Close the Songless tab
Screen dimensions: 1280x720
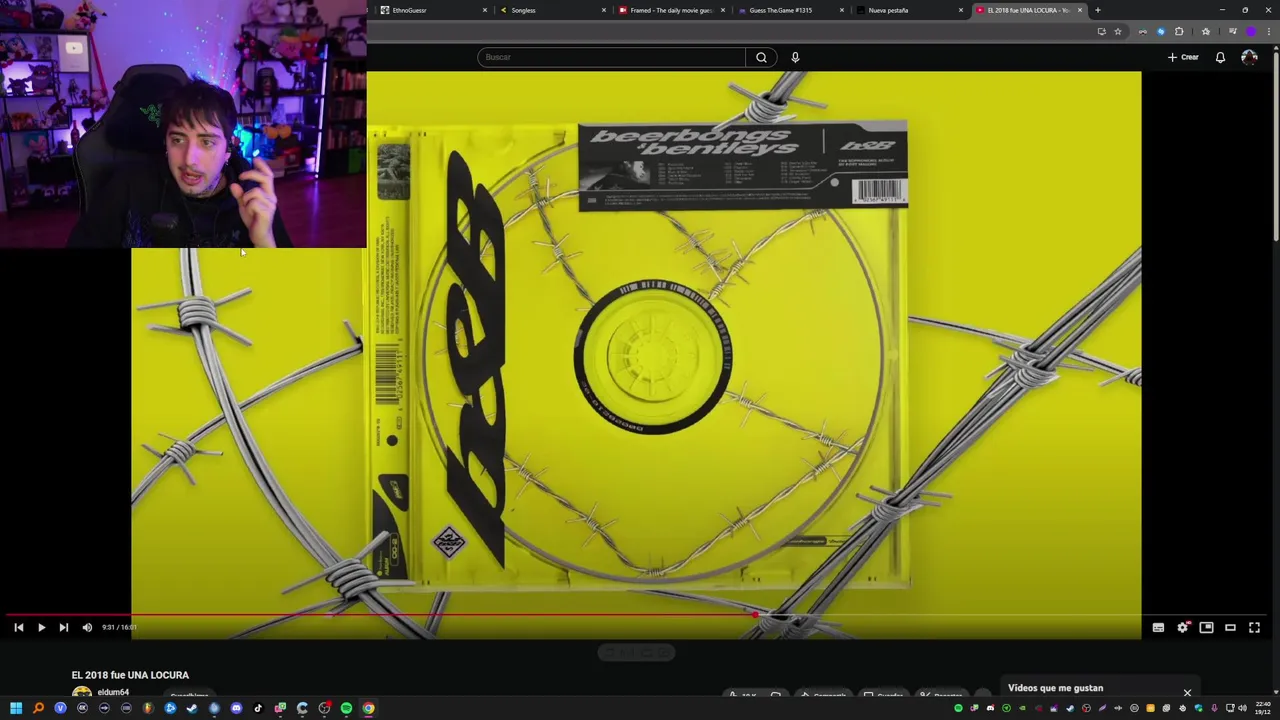pyautogui.click(x=604, y=10)
